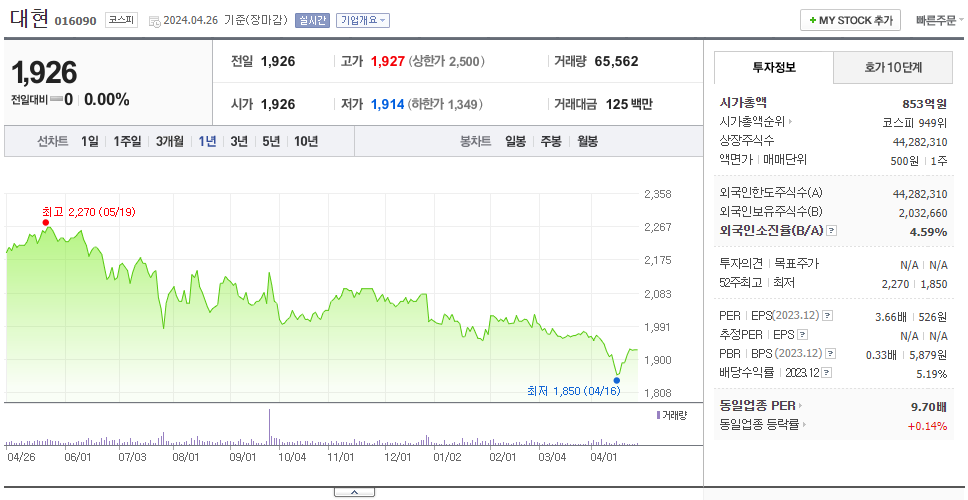The height and width of the screenshot is (500, 968).
Task: Click the blue 최저 1,850 point marker
Action: pyautogui.click(x=617, y=380)
